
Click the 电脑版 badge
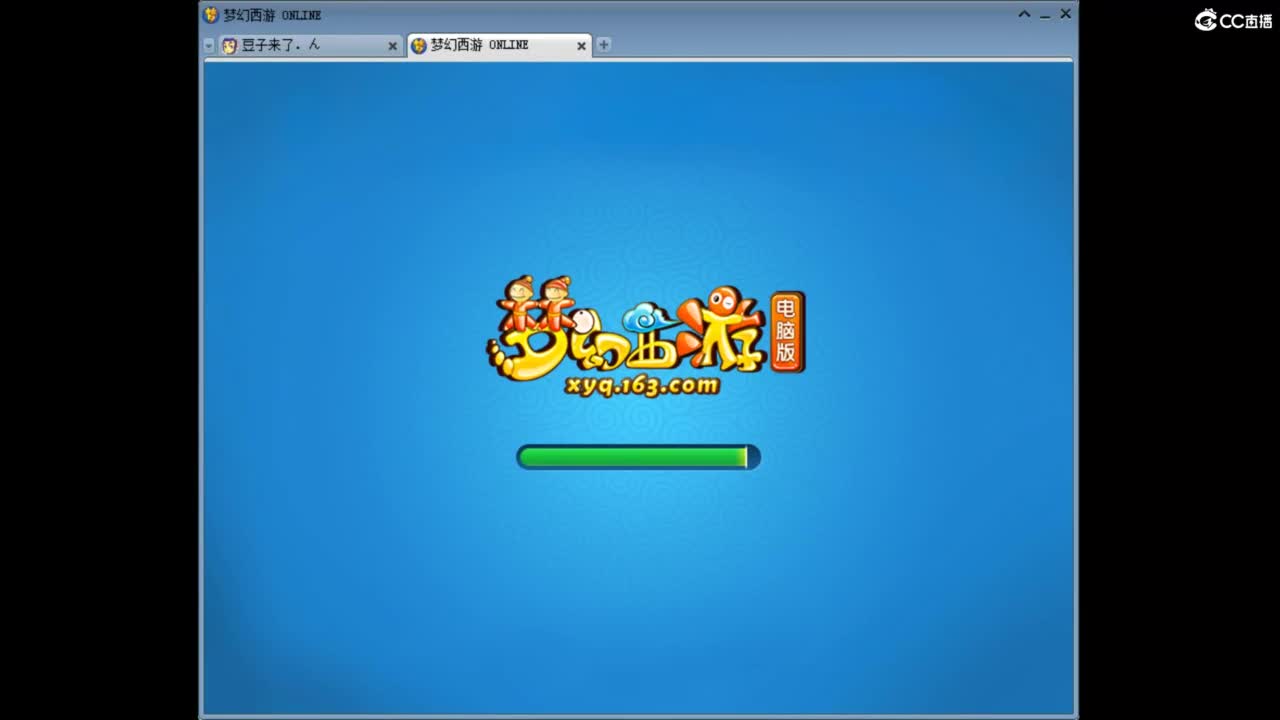click(787, 332)
